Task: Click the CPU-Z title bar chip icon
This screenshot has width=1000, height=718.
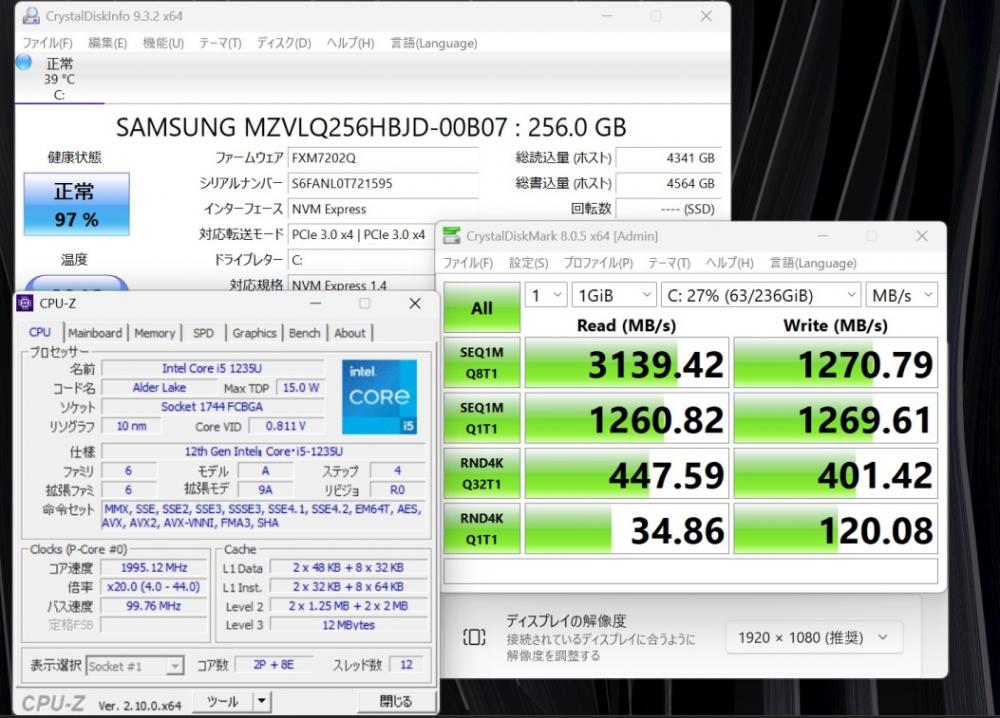Action: tap(24, 303)
